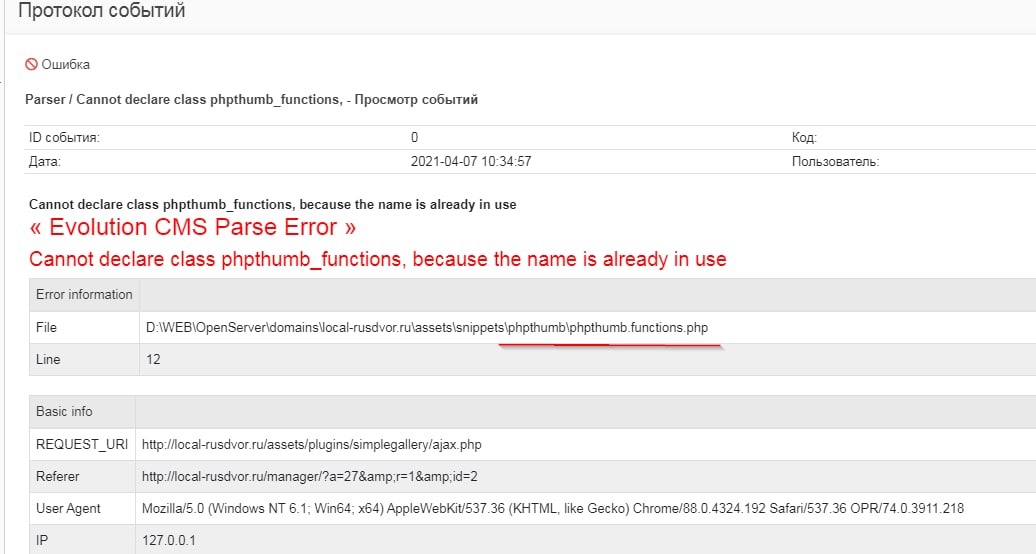Select the bold black 'Cannot declare class' message
The height and width of the screenshot is (554, 1036).
[272, 204]
